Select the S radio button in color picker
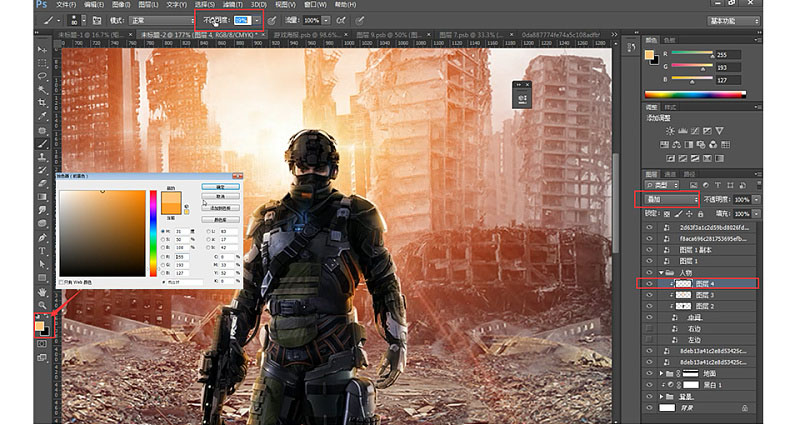This screenshot has width=800, height=425. (x=163, y=239)
